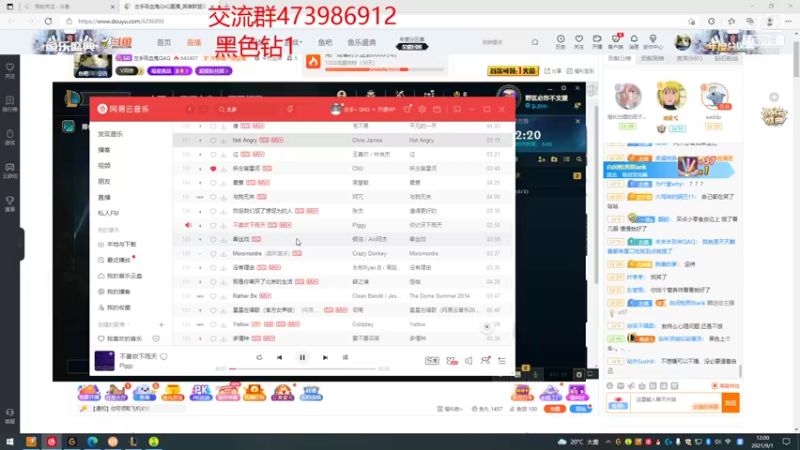Viewport: 800px width, 450px height.
Task: Open heartbeat mode next to 我喜欢的音乐
Action: 156,339
